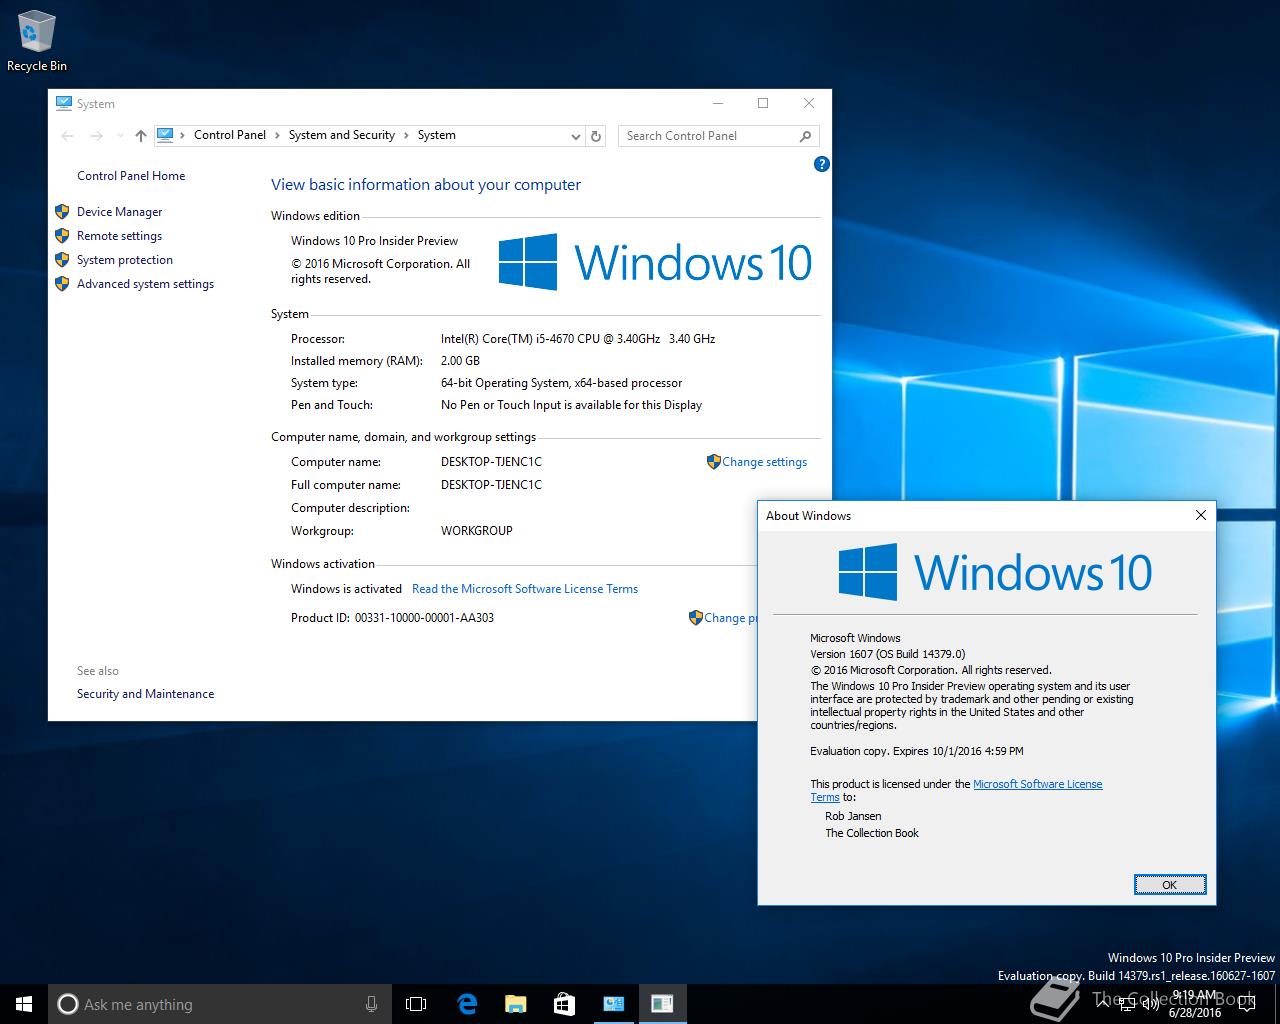Click Version 1607 OS Build text
1280x1024 pixels.
(888, 654)
